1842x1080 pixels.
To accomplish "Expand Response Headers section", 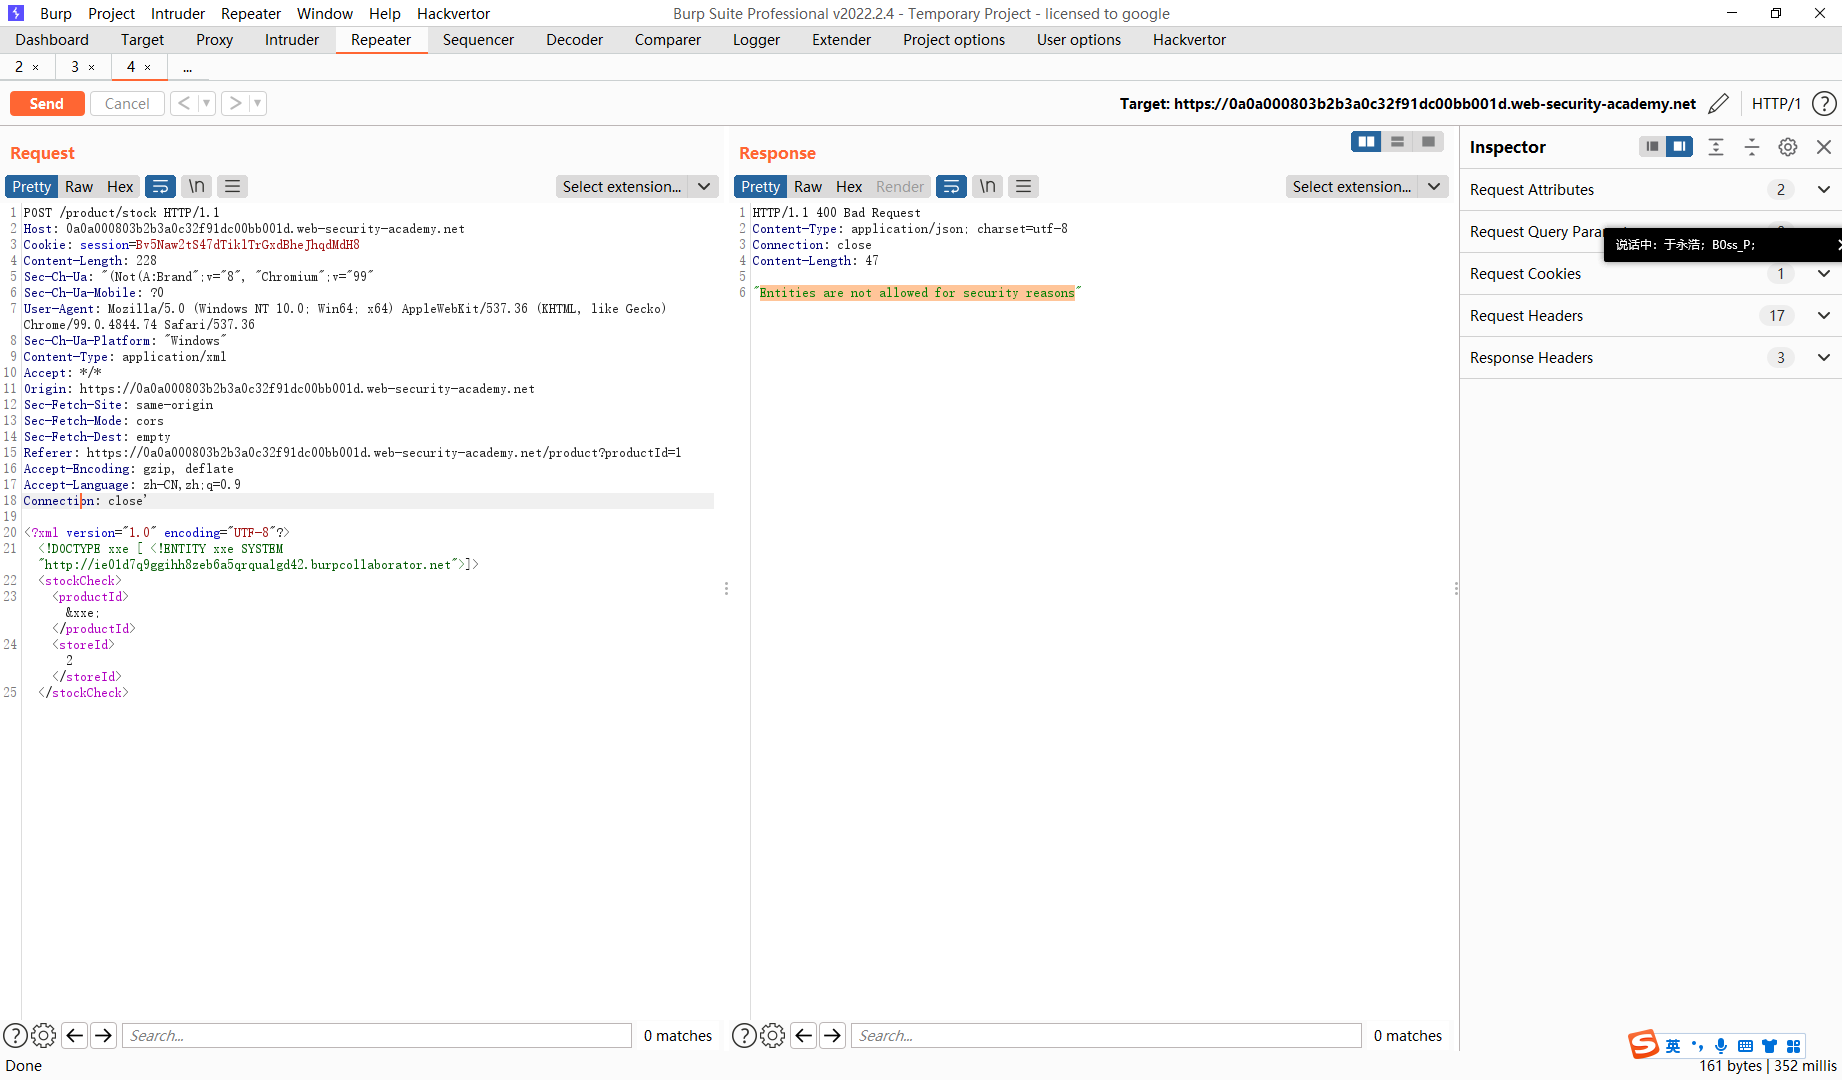I will (x=1824, y=358).
